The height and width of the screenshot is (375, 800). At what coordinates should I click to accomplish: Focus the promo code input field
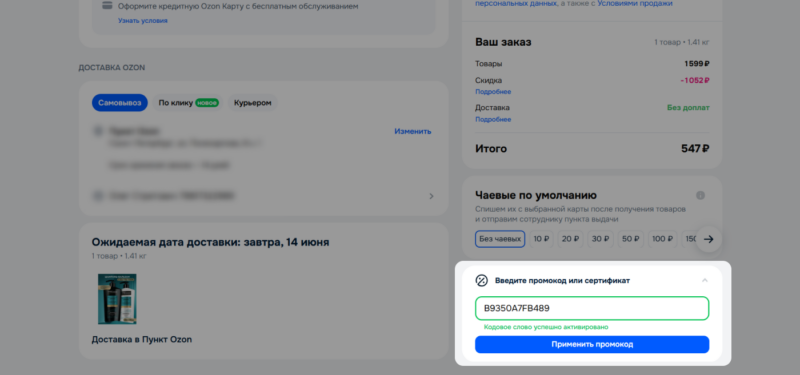(x=592, y=308)
